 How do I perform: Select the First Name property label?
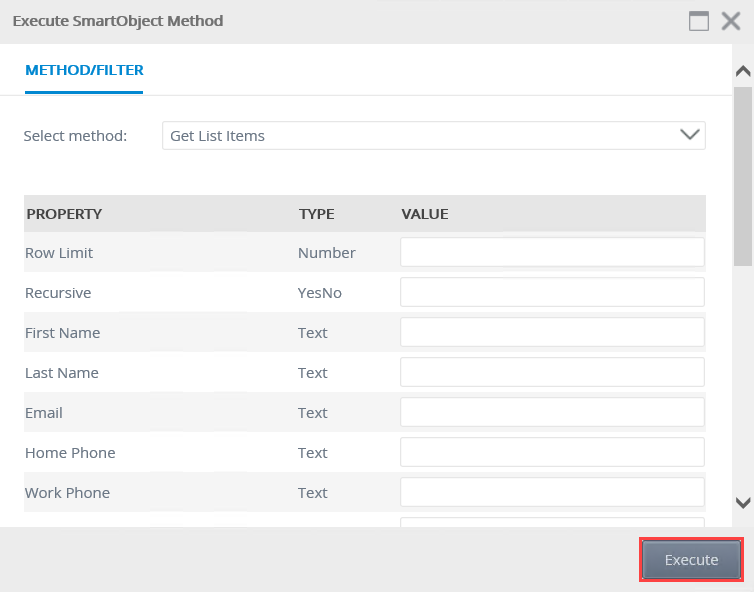[x=63, y=333]
